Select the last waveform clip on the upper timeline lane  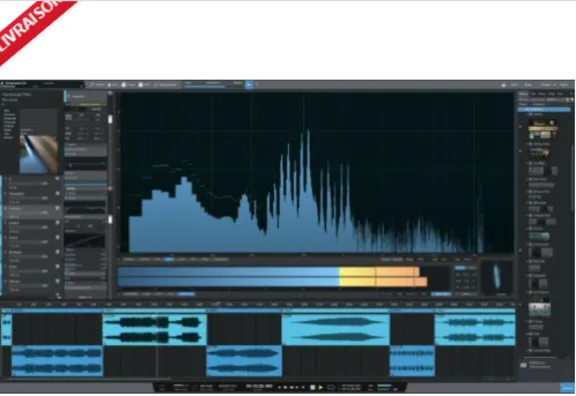click(475, 330)
